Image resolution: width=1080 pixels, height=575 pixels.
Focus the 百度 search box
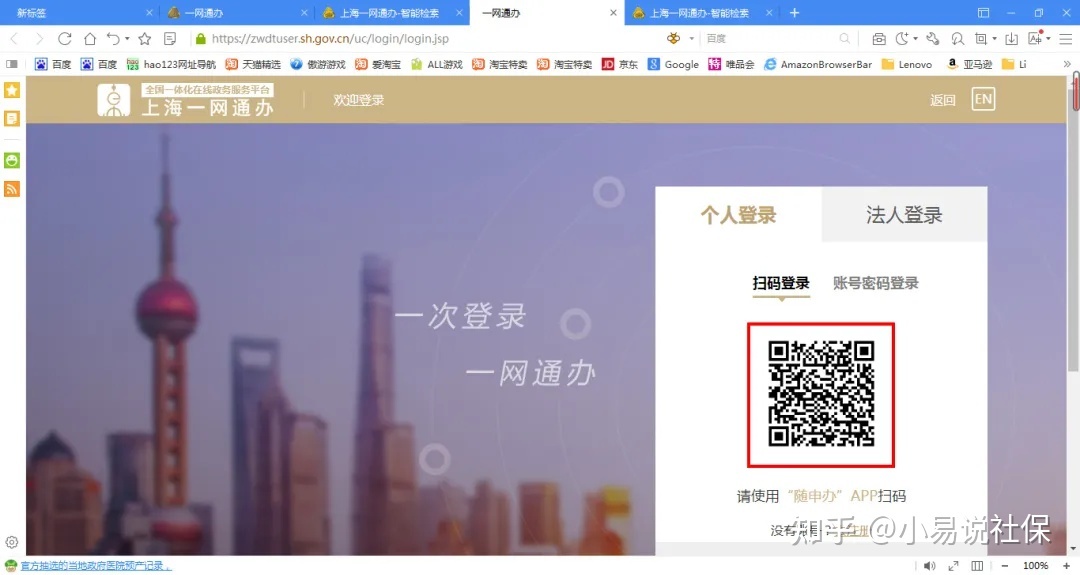[x=770, y=39]
